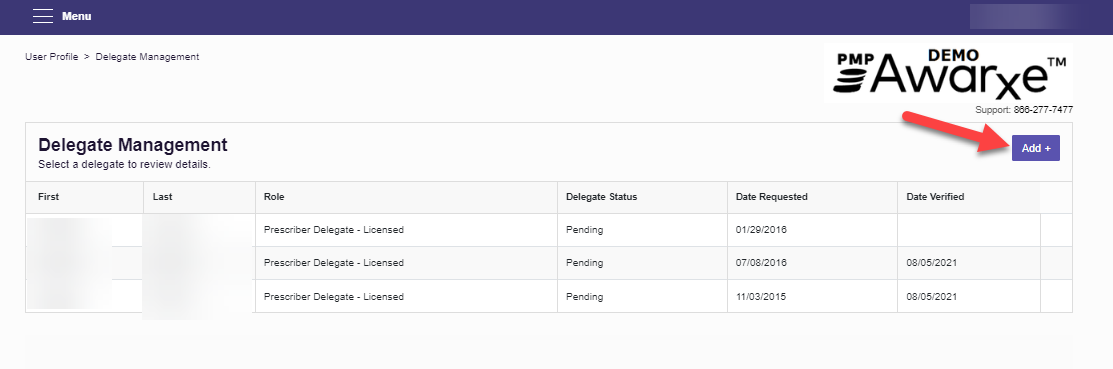Click Pending status in 07/08/2016 row
Image resolution: width=1113 pixels, height=369 pixels.
[x=584, y=263]
